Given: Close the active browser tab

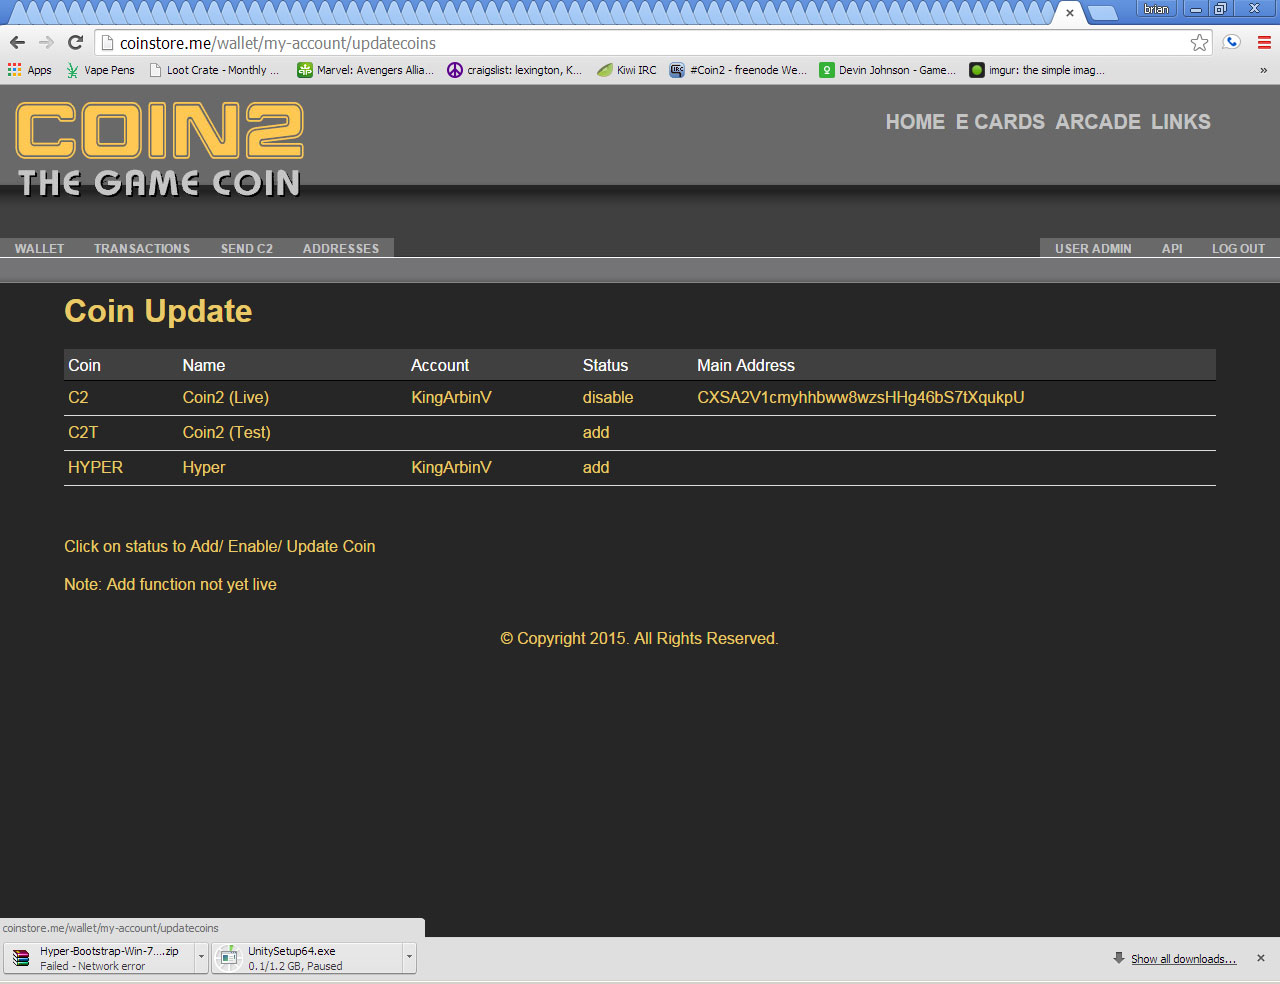Looking at the screenshot, I should point(1070,13).
